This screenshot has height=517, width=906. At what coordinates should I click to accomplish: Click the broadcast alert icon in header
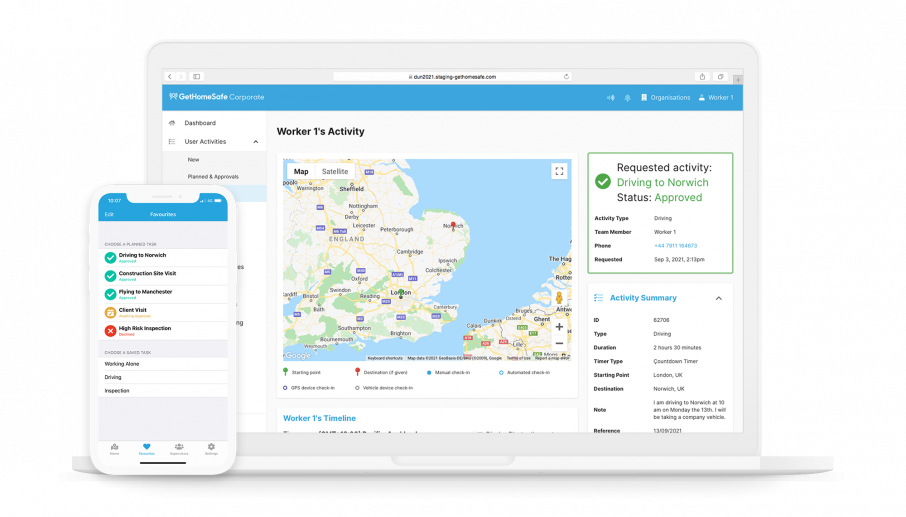click(x=610, y=98)
